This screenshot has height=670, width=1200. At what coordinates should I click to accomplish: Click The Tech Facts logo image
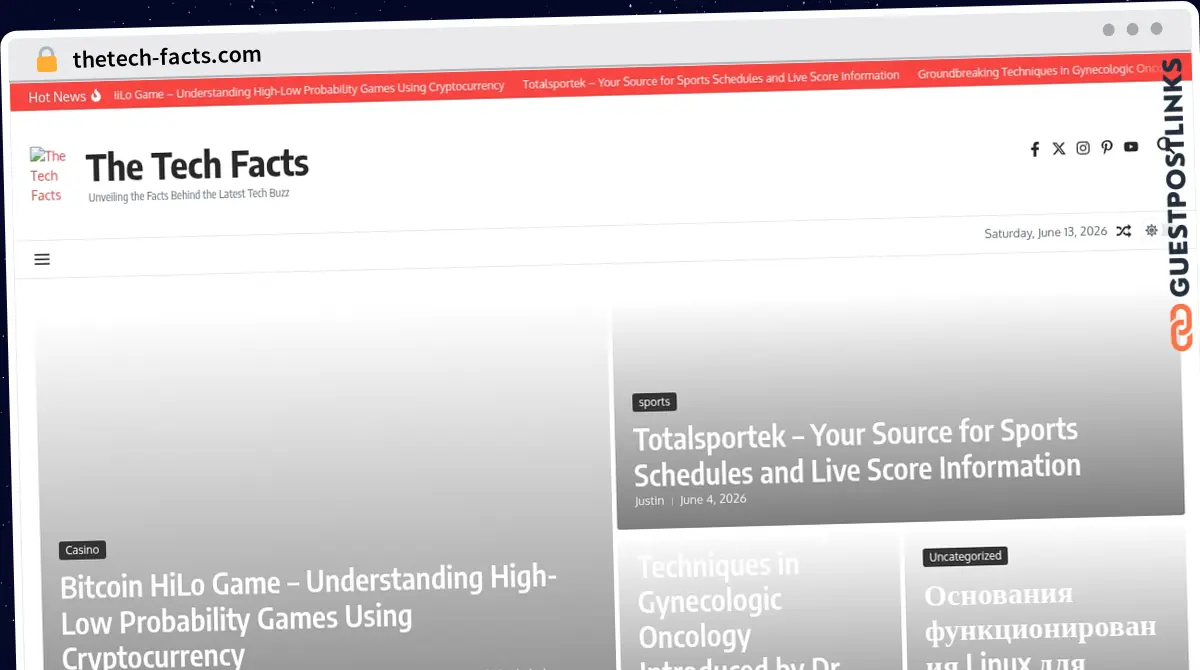pyautogui.click(x=47, y=175)
